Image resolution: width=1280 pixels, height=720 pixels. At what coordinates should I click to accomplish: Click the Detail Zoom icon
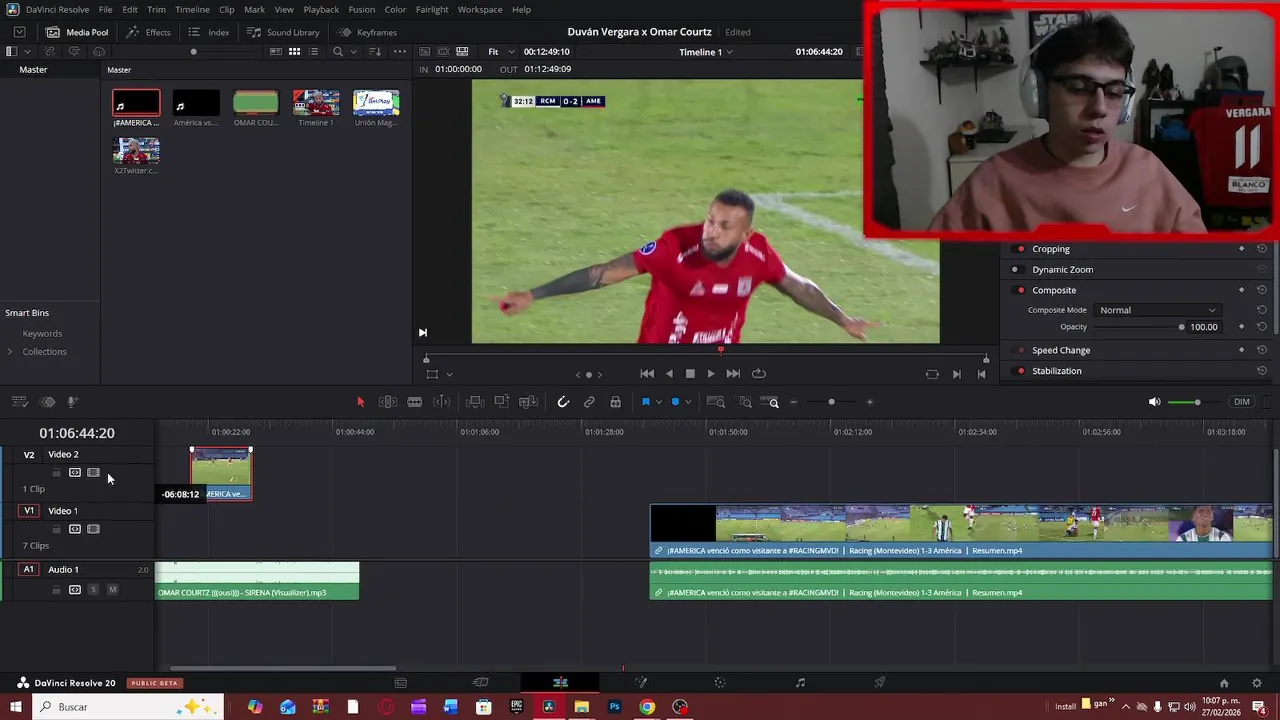coord(745,402)
